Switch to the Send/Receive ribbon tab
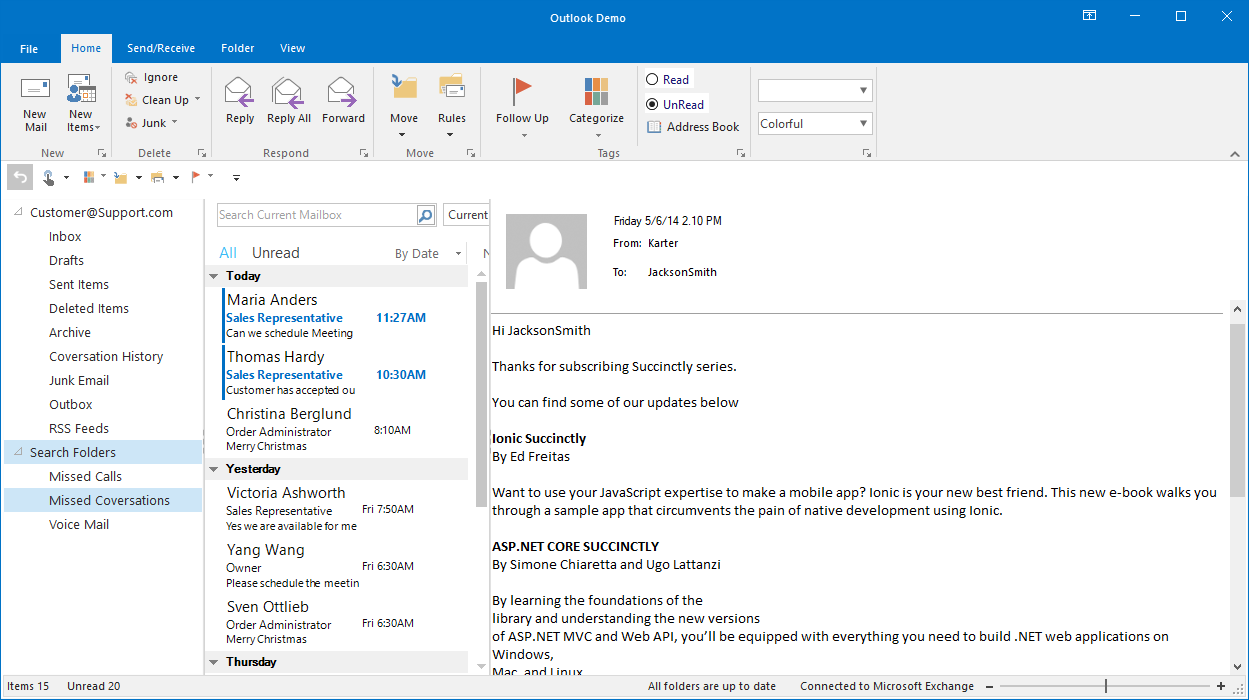1249x700 pixels. (161, 48)
